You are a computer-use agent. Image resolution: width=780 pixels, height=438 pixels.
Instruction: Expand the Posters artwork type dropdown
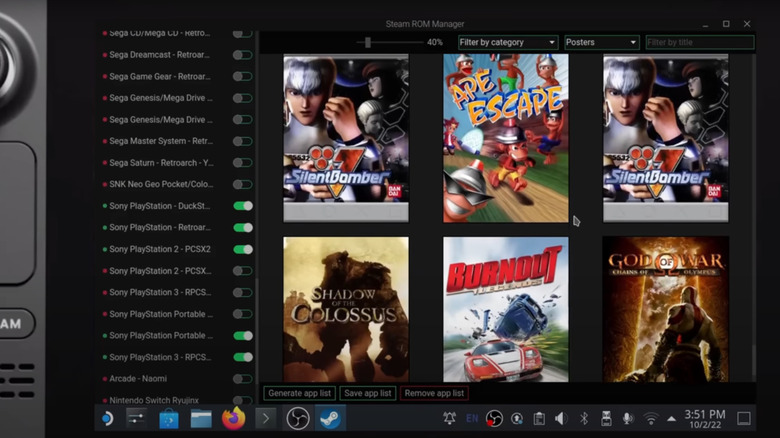[601, 42]
